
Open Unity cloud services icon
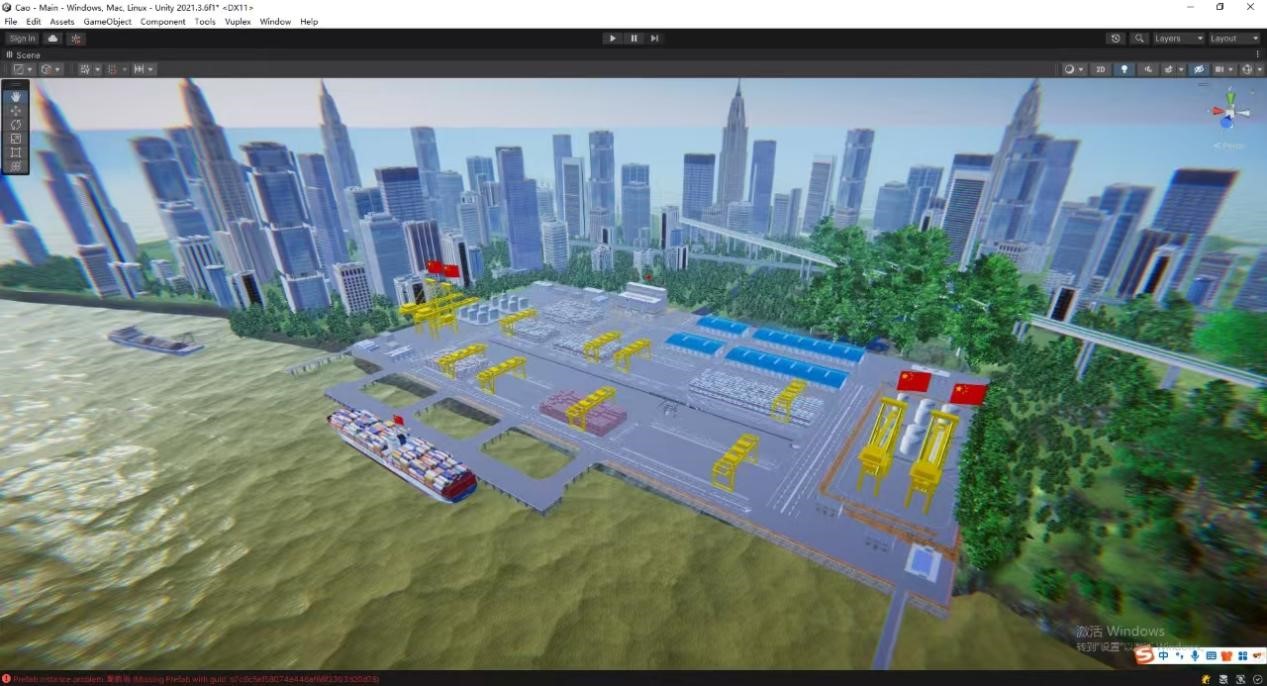(x=53, y=38)
